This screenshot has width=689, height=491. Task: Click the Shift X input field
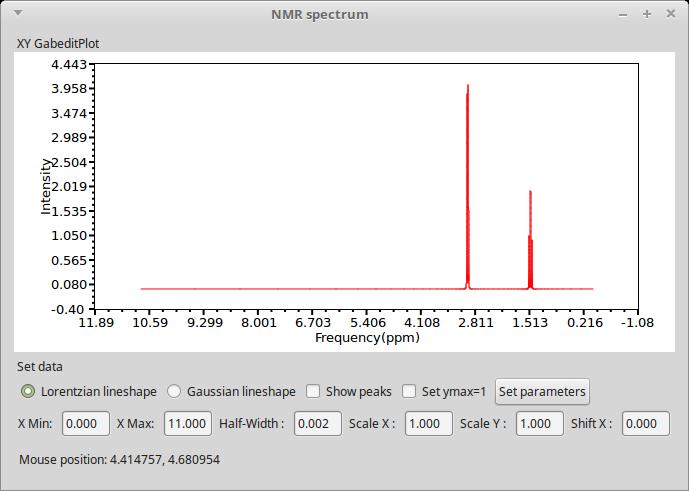tap(645, 423)
